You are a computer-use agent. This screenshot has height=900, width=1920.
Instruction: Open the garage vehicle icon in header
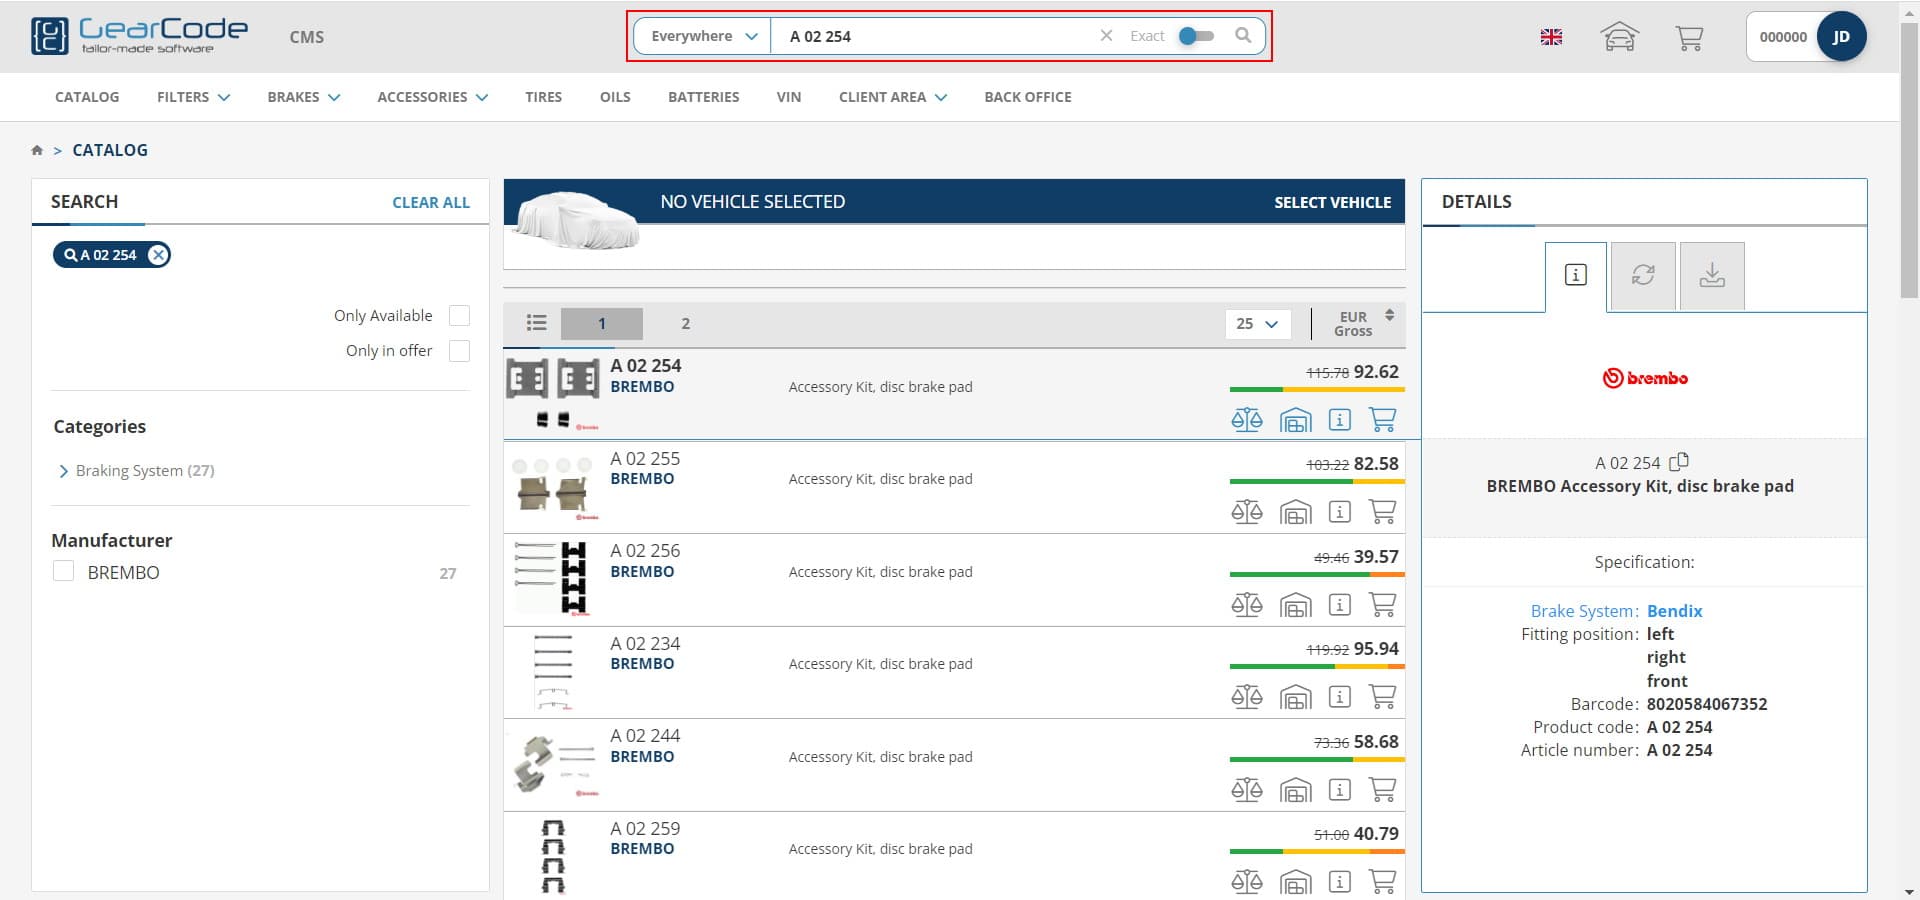1620,37
